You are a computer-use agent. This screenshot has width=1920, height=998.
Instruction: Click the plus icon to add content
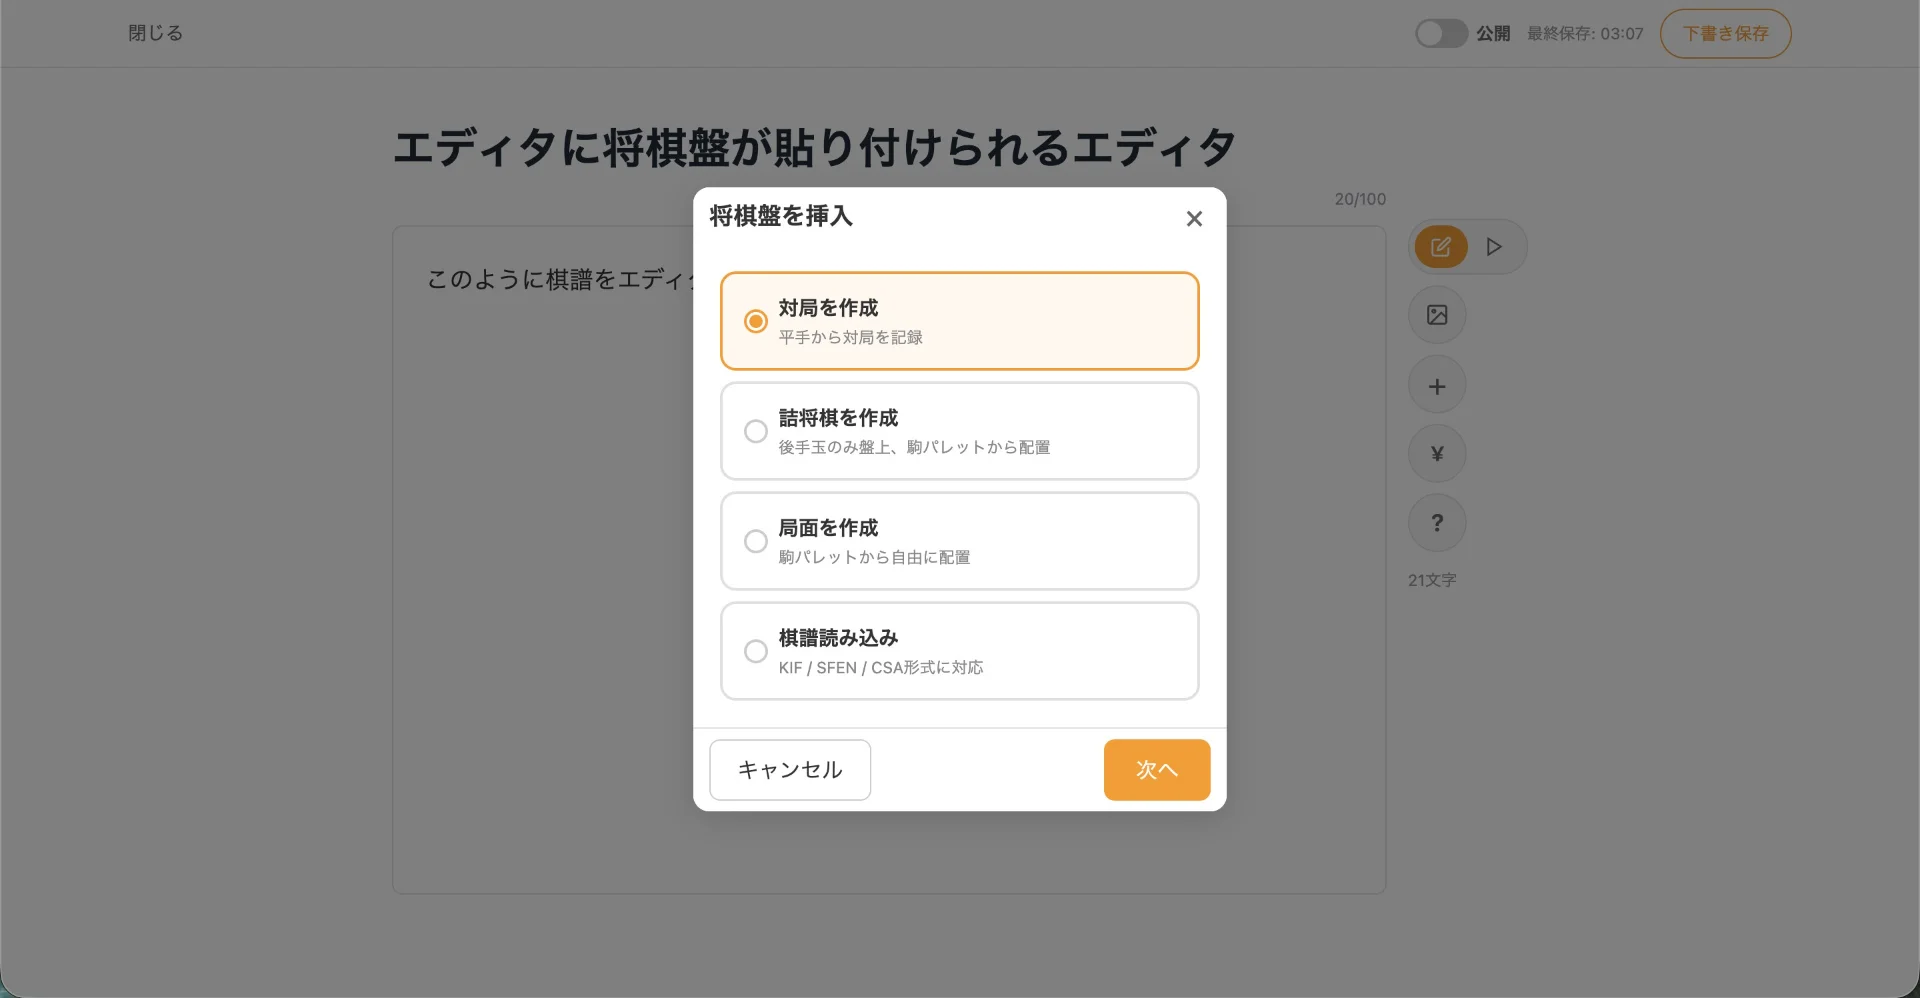[x=1437, y=384]
